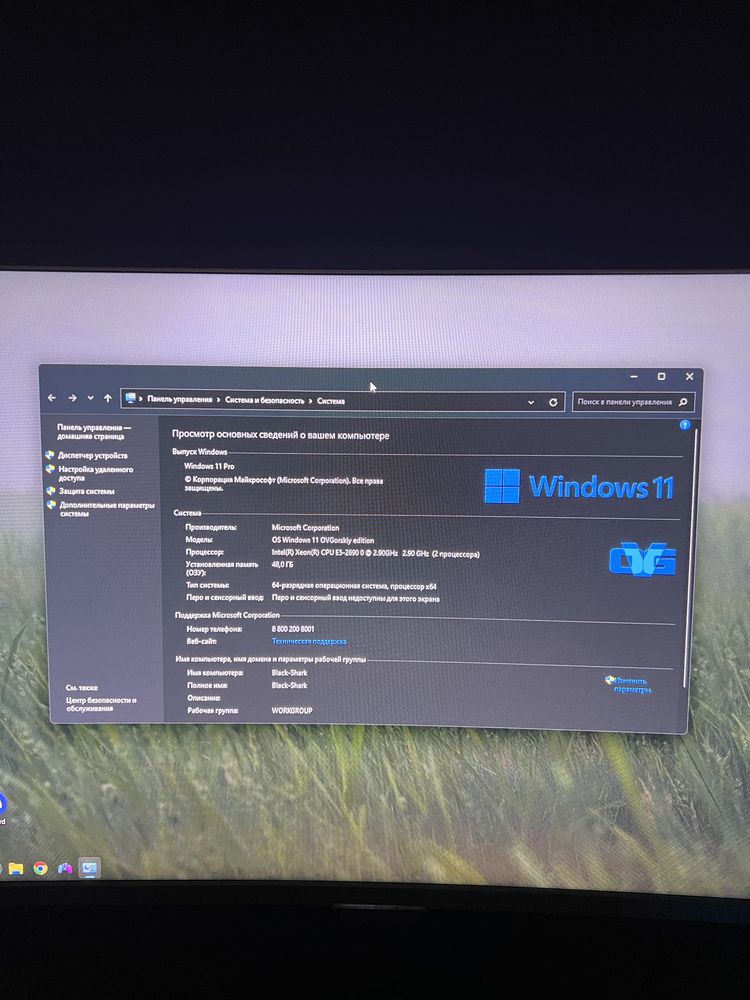Select the 48,0 ГБ memory value

(283, 565)
